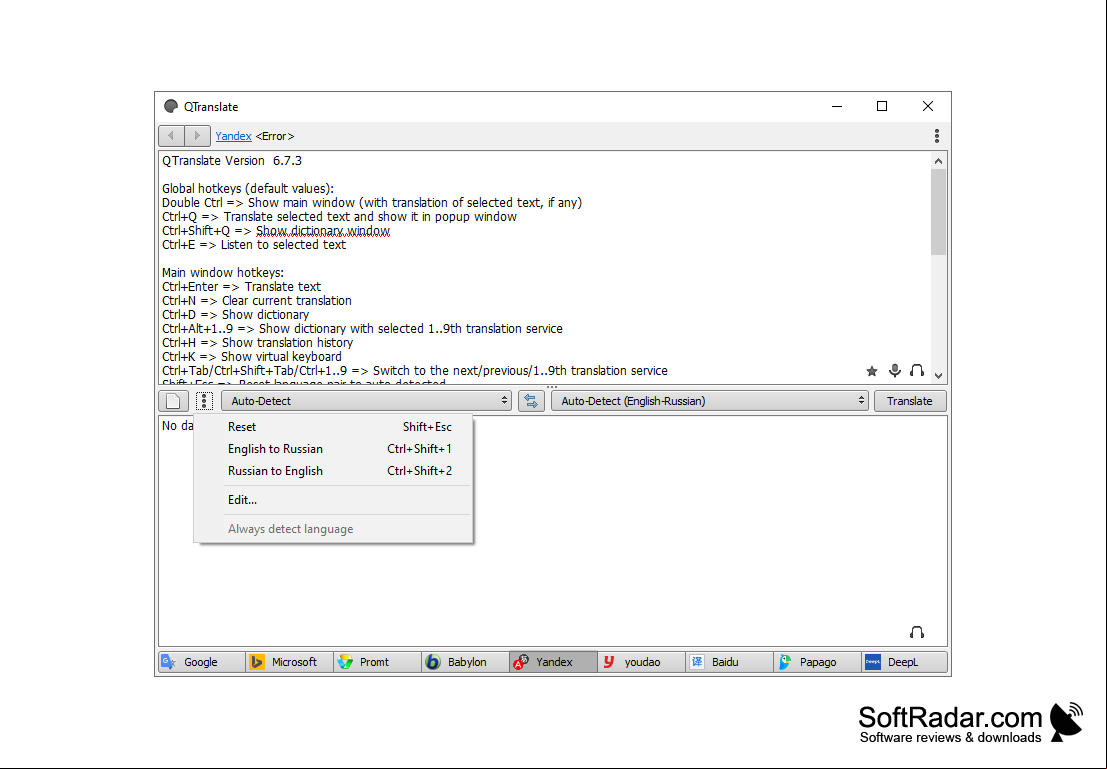Image resolution: width=1107 pixels, height=769 pixels.
Task: Go forward with the right arrow button
Action: click(197, 136)
